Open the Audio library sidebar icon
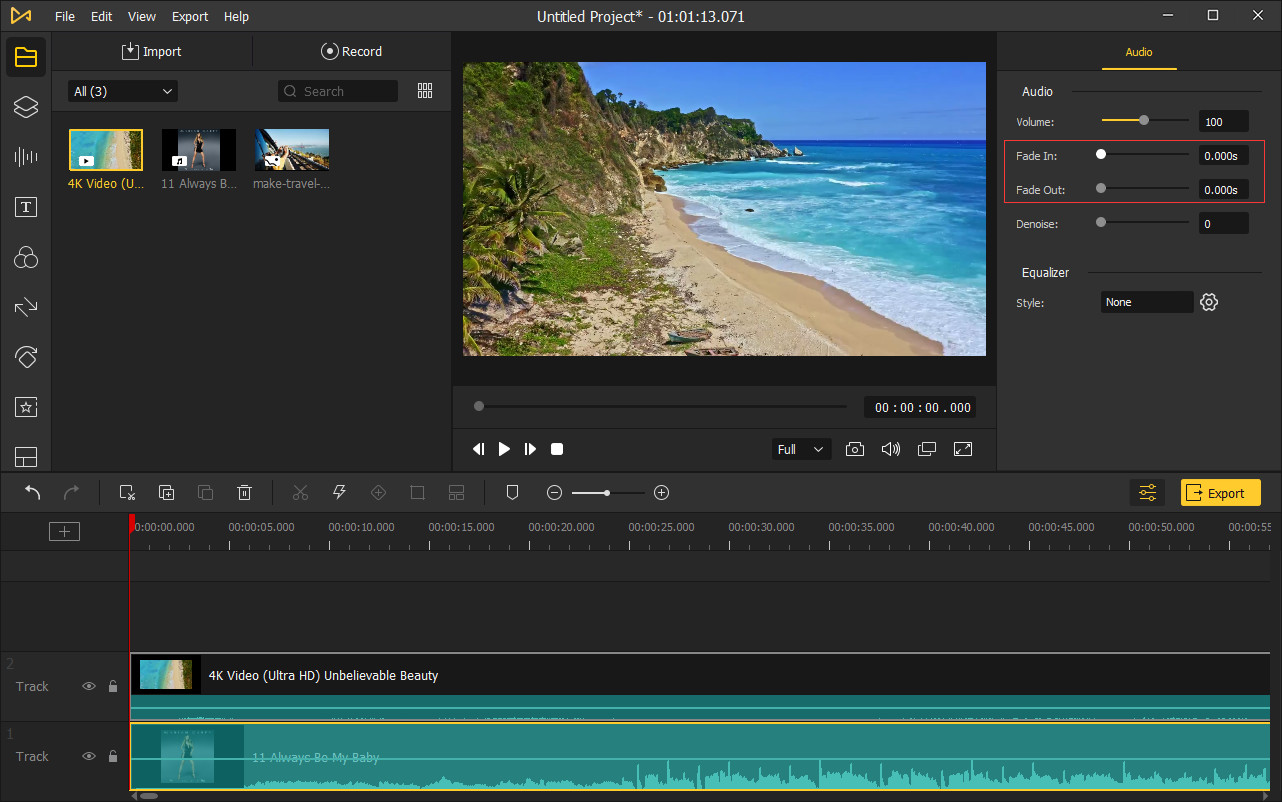 point(26,156)
